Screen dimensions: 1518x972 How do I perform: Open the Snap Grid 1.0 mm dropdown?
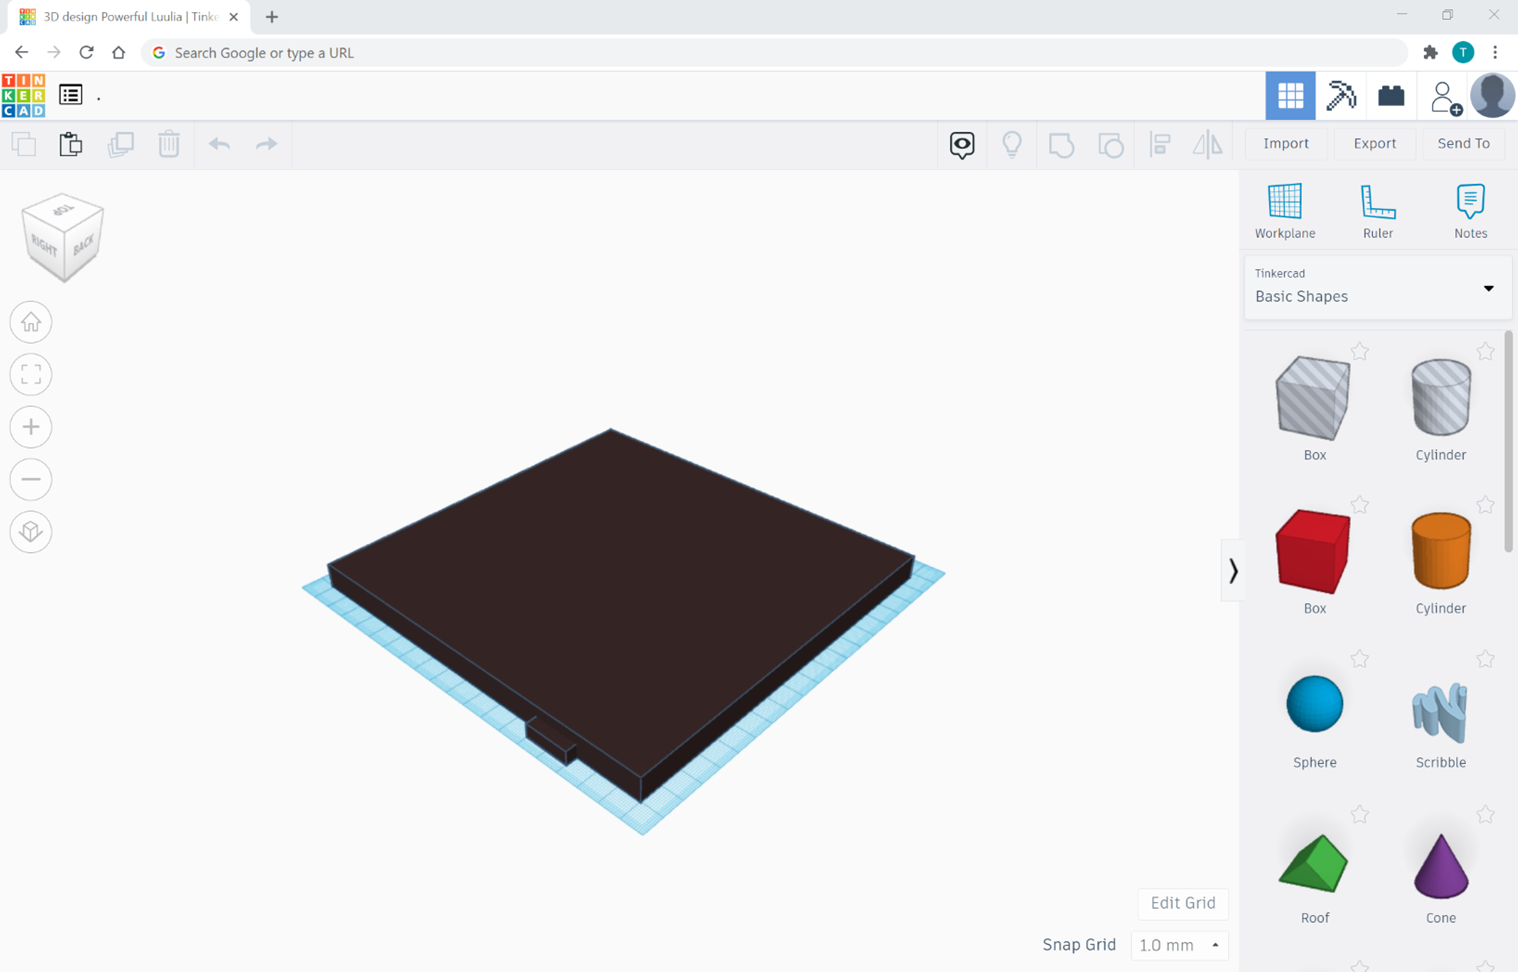[1180, 945]
